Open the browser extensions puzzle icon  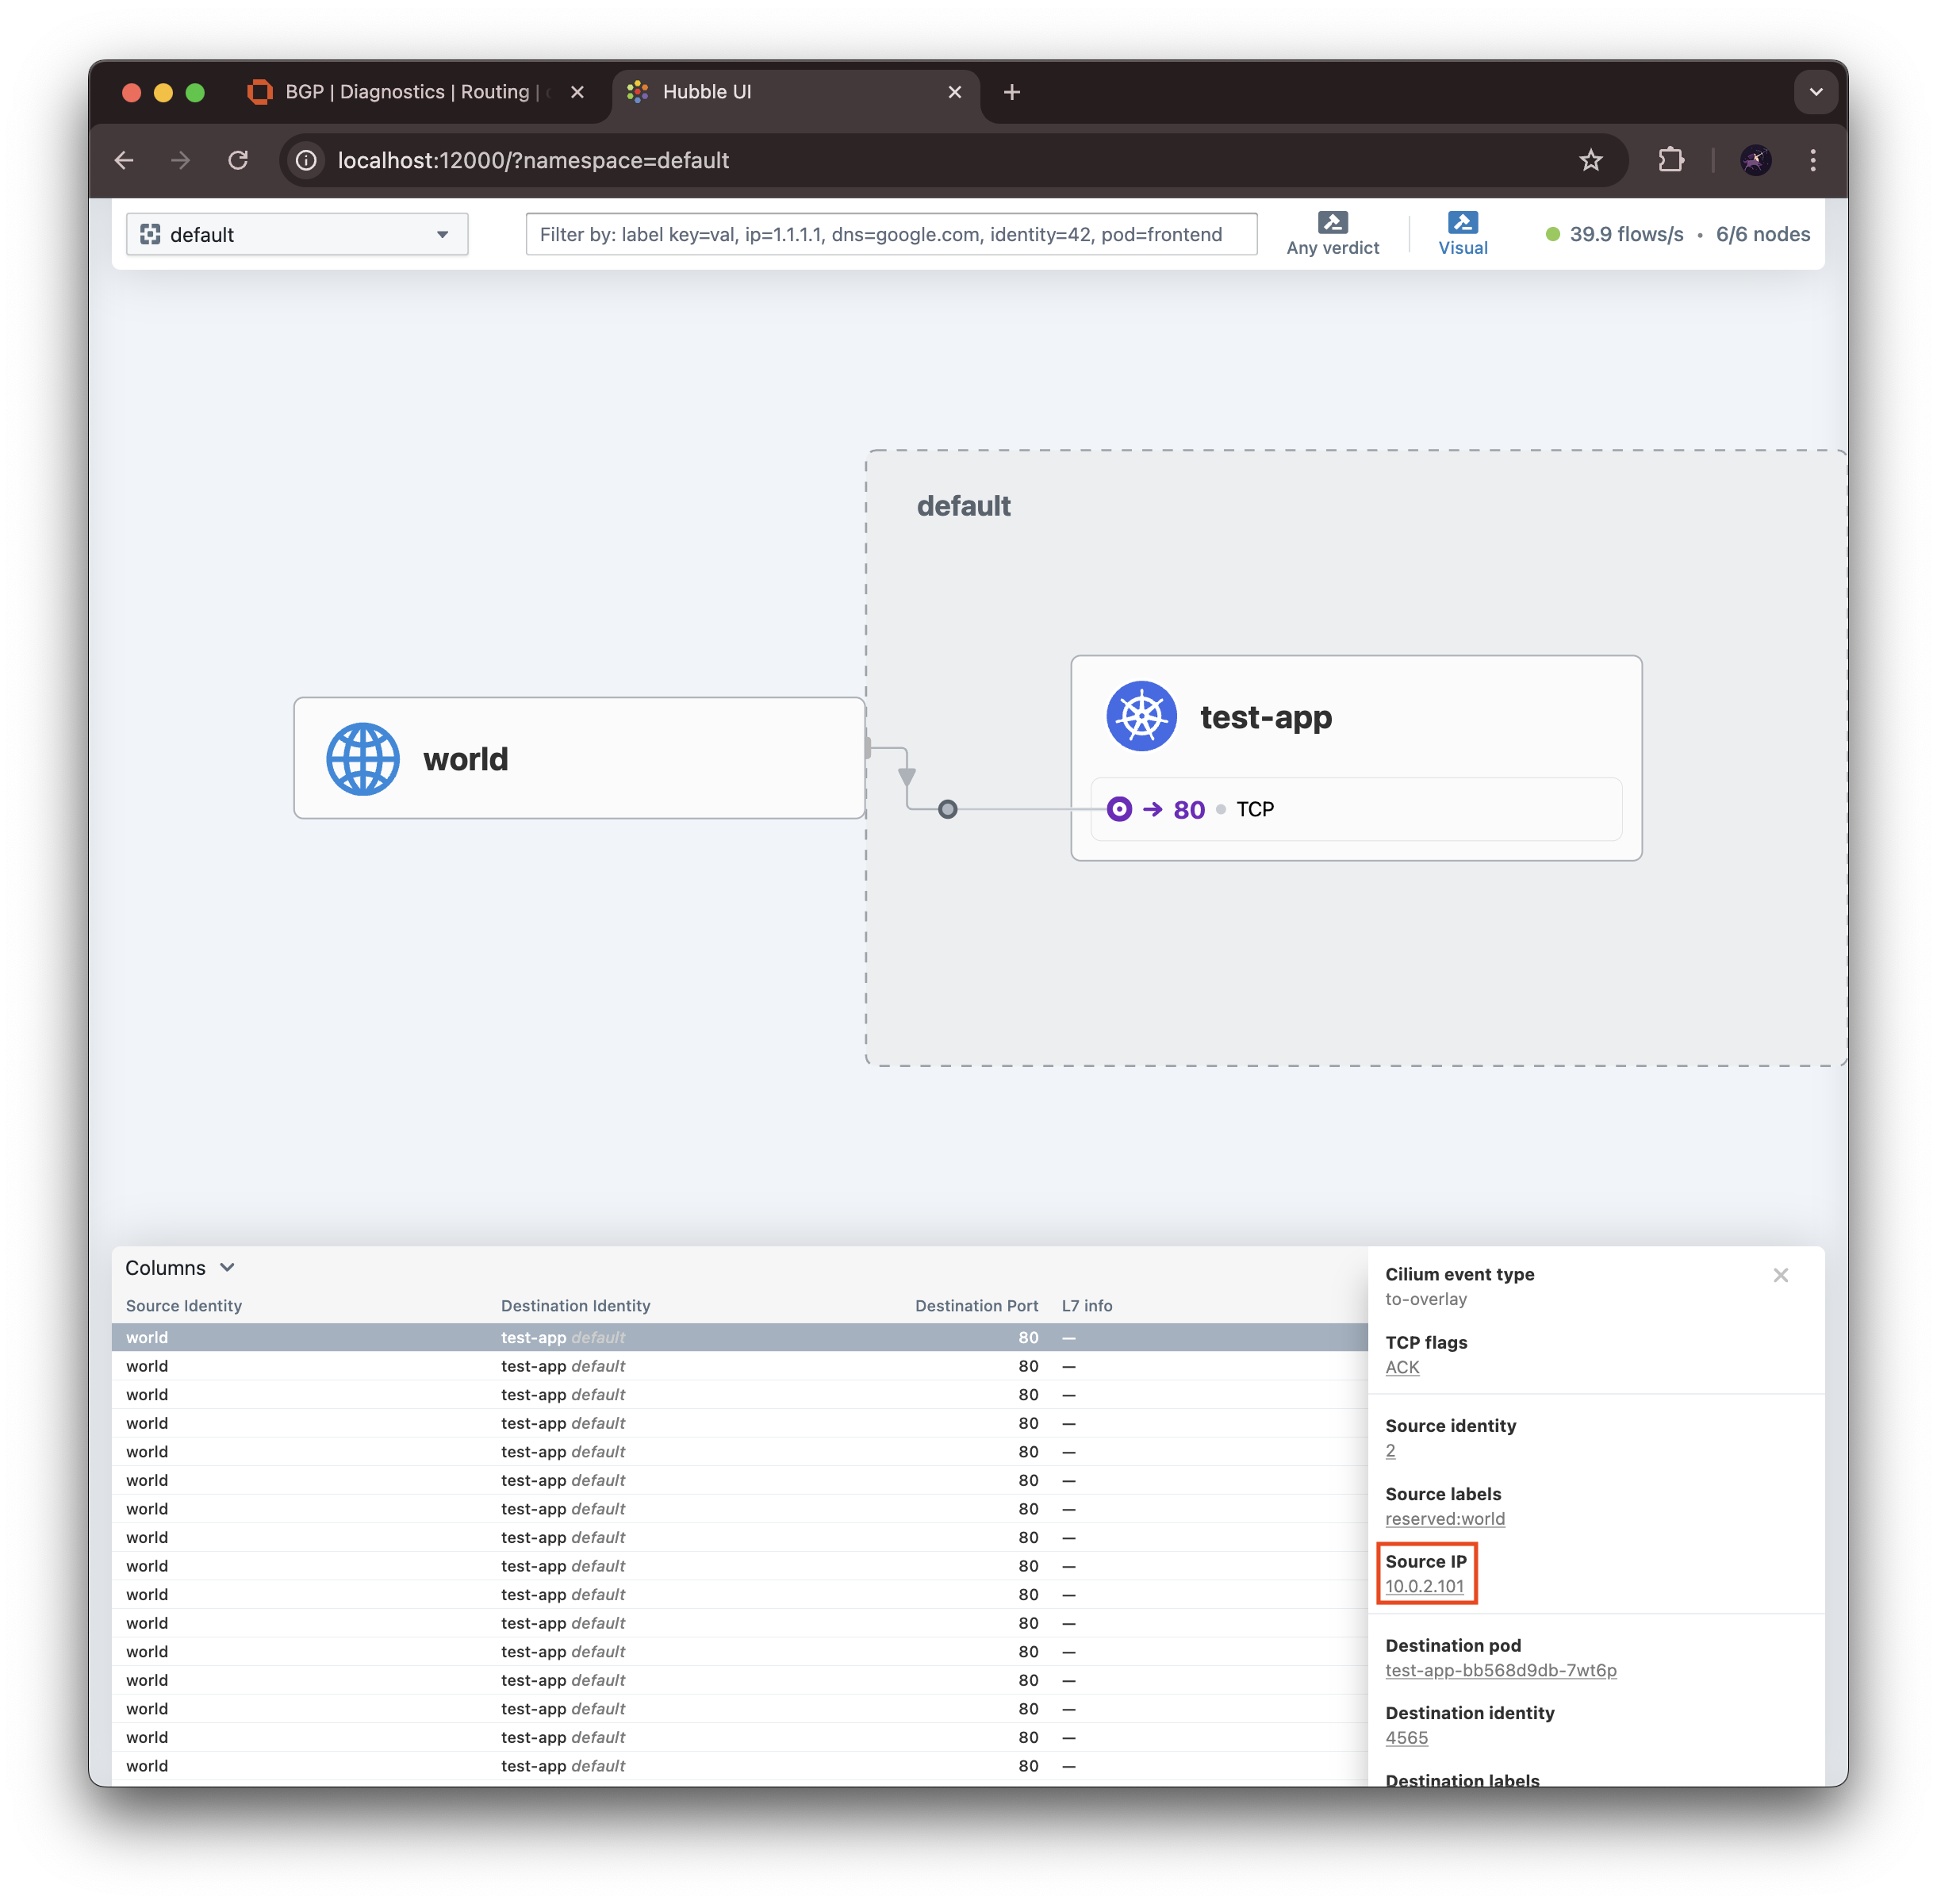[1670, 160]
